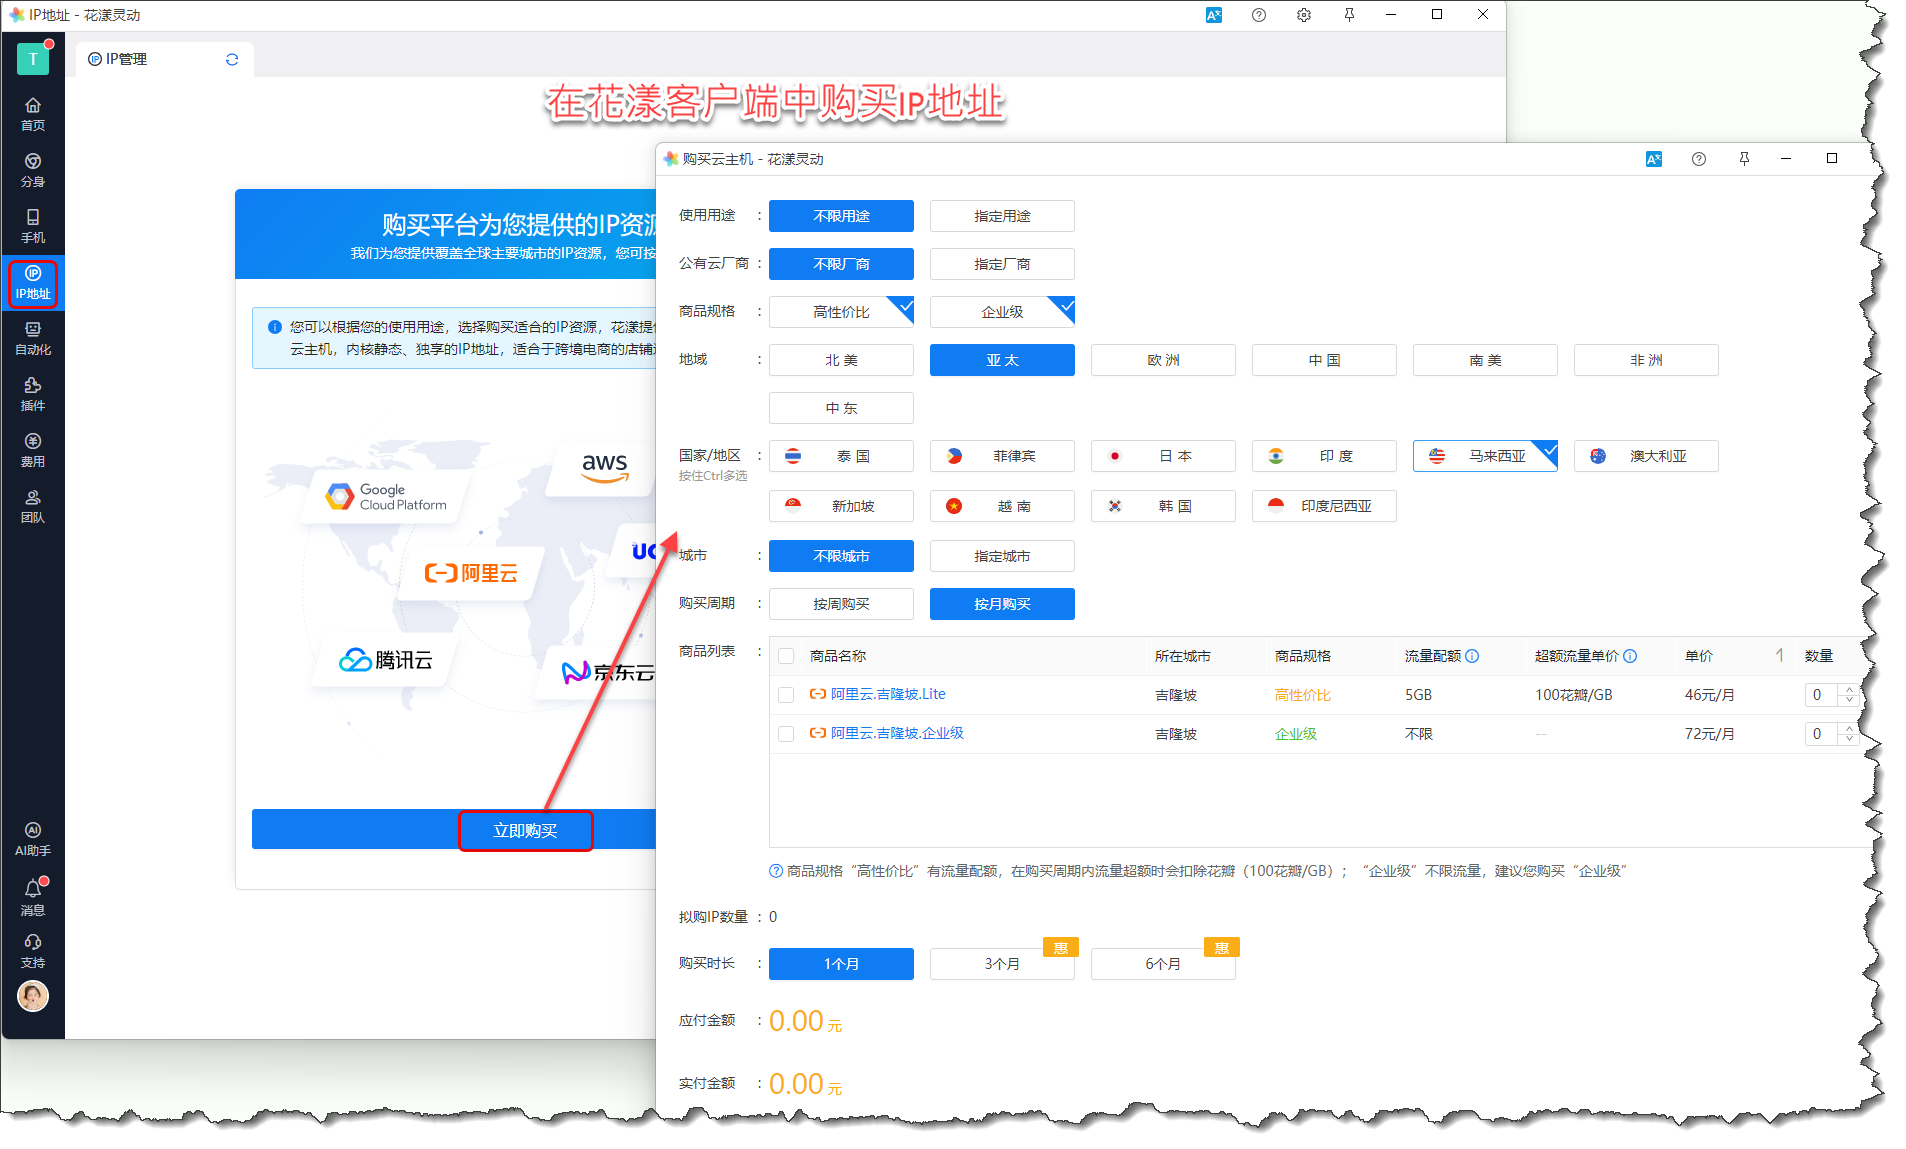Decrease quantity for 阿里云.吉隆坡.Lite
This screenshot has width=1906, height=1149.
click(x=1850, y=700)
